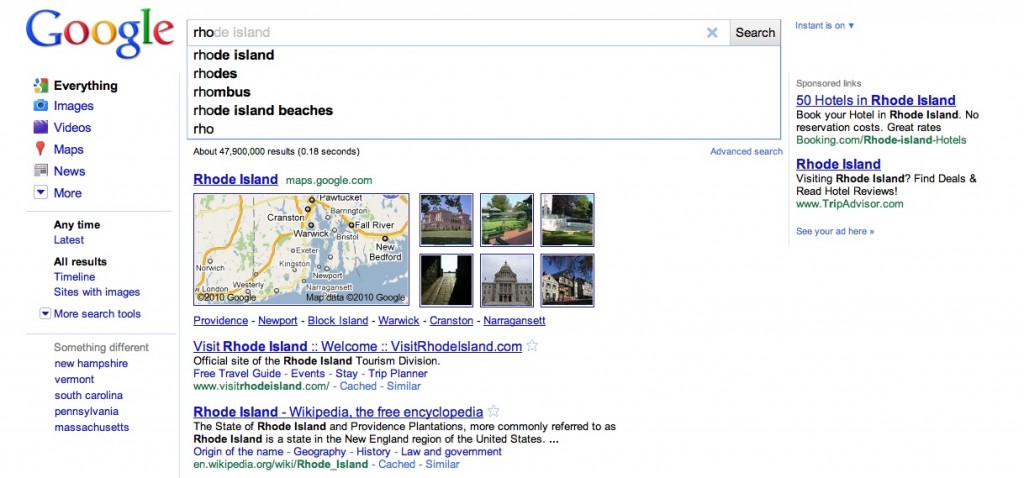Viewport: 1024px width, 478px height.
Task: Click the Warwick link below the map
Action: click(x=399, y=321)
